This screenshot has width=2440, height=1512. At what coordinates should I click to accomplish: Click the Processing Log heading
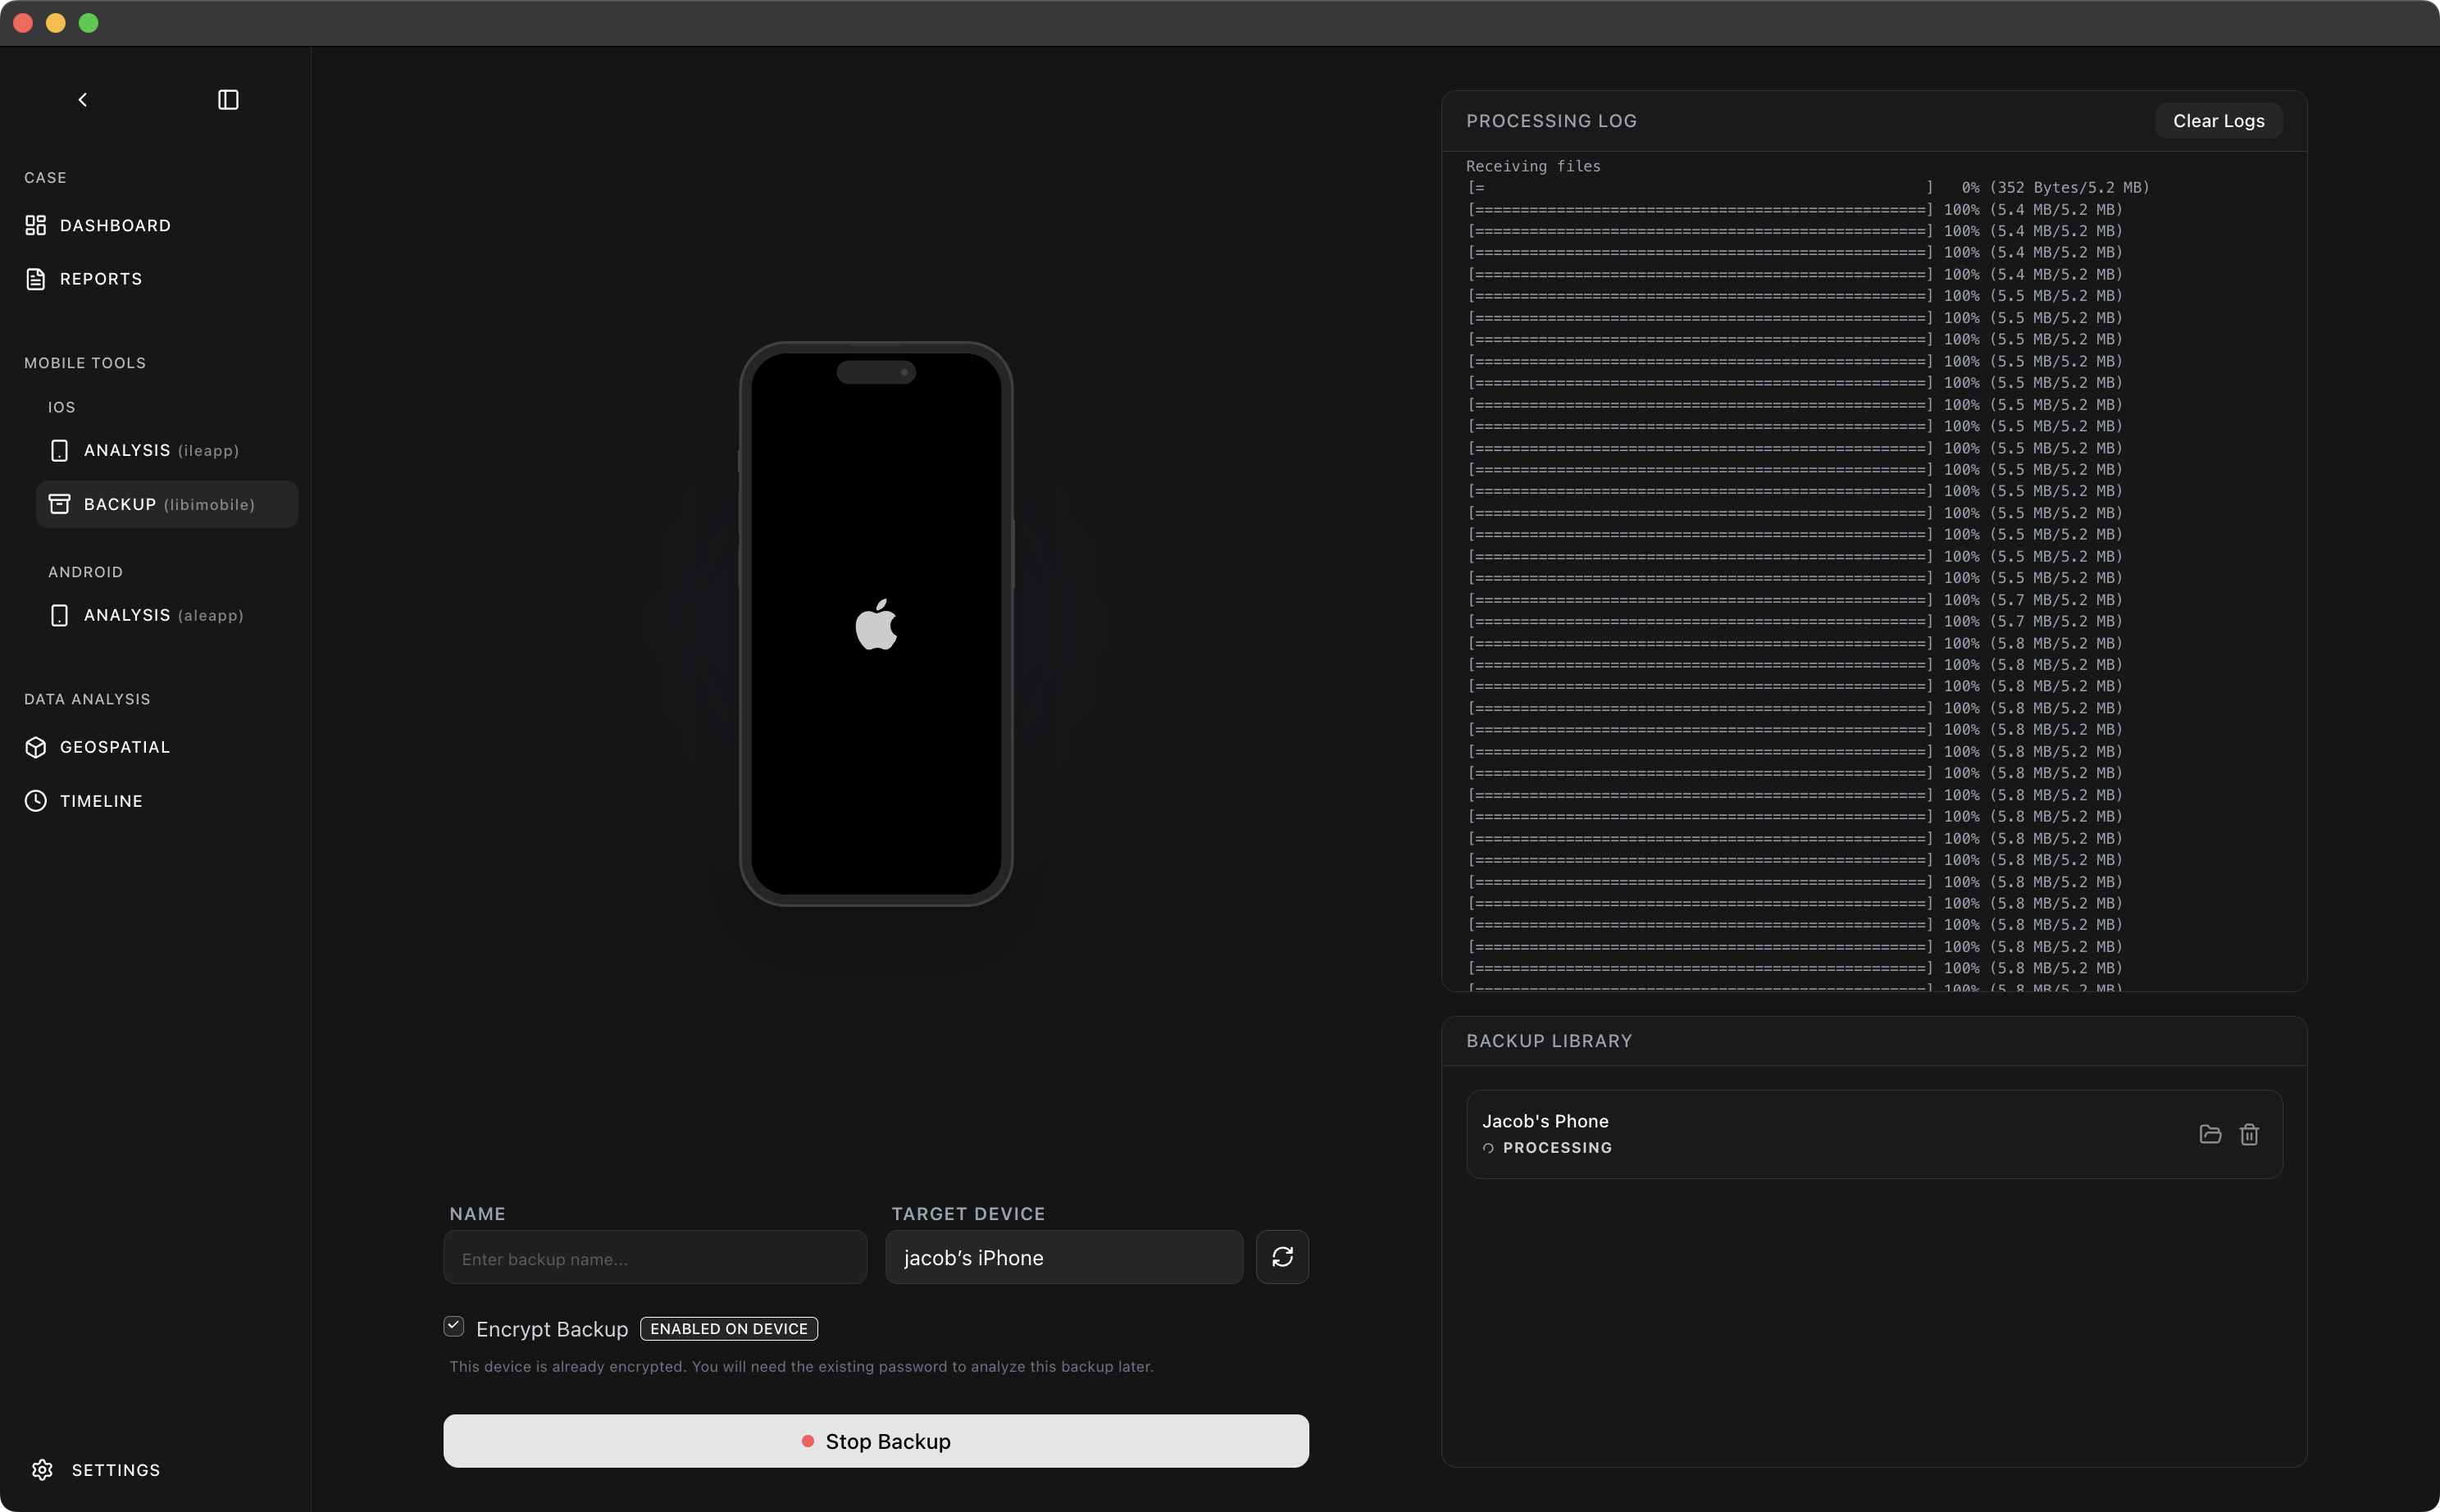(1551, 121)
